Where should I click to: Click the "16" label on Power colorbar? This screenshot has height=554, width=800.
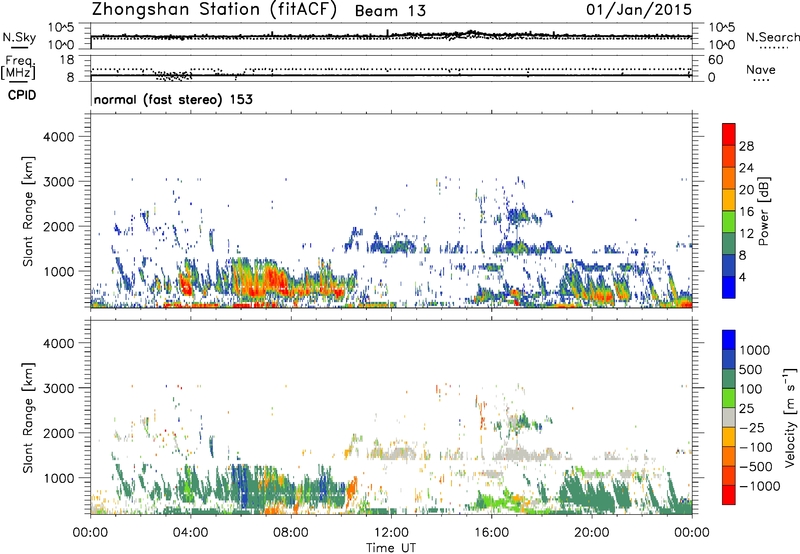pos(746,212)
